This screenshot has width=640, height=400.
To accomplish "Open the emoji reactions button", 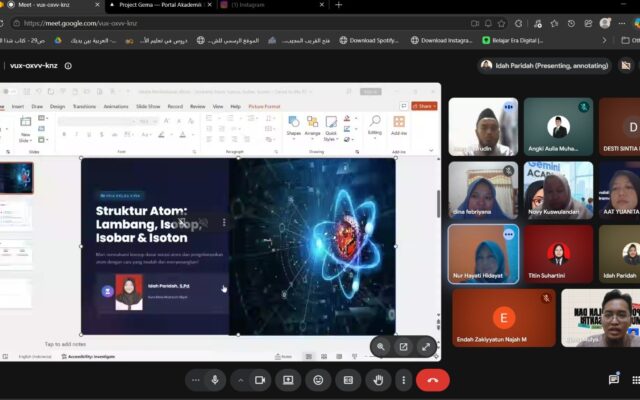I will [318, 380].
